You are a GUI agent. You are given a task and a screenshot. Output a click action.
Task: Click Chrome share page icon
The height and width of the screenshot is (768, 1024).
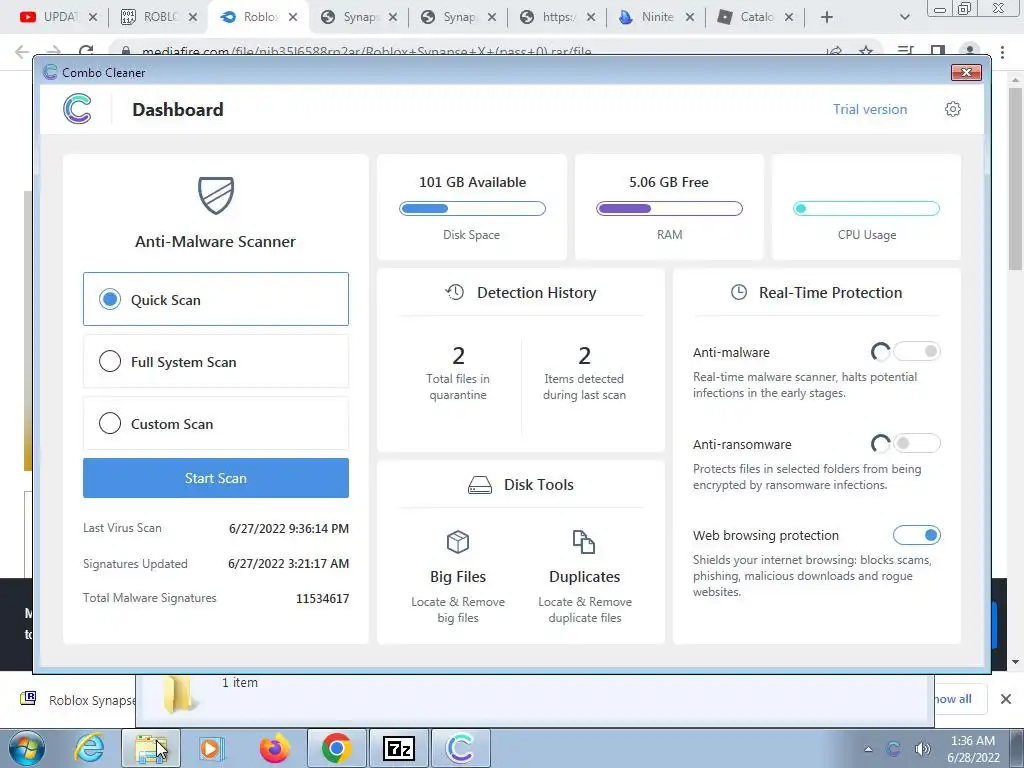click(x=834, y=51)
